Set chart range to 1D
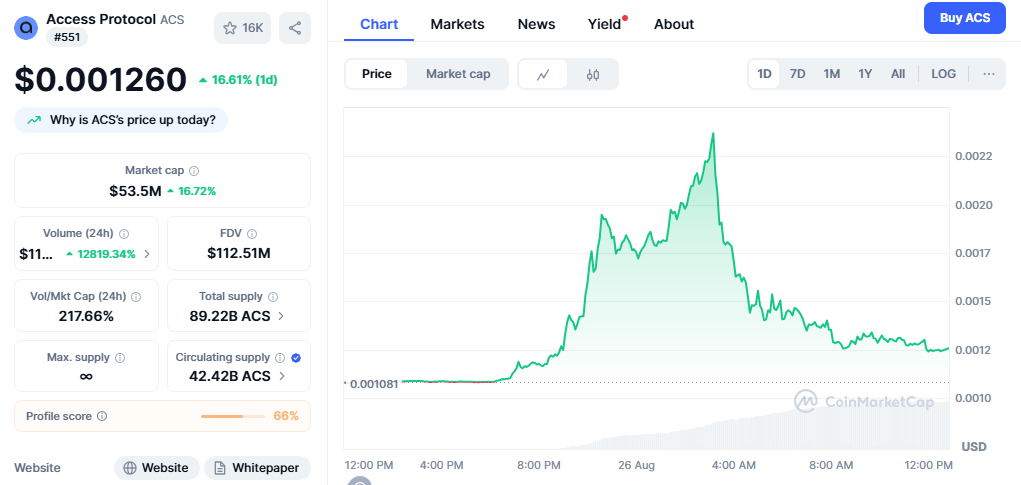Image resolution: width=1021 pixels, height=485 pixels. coord(764,74)
